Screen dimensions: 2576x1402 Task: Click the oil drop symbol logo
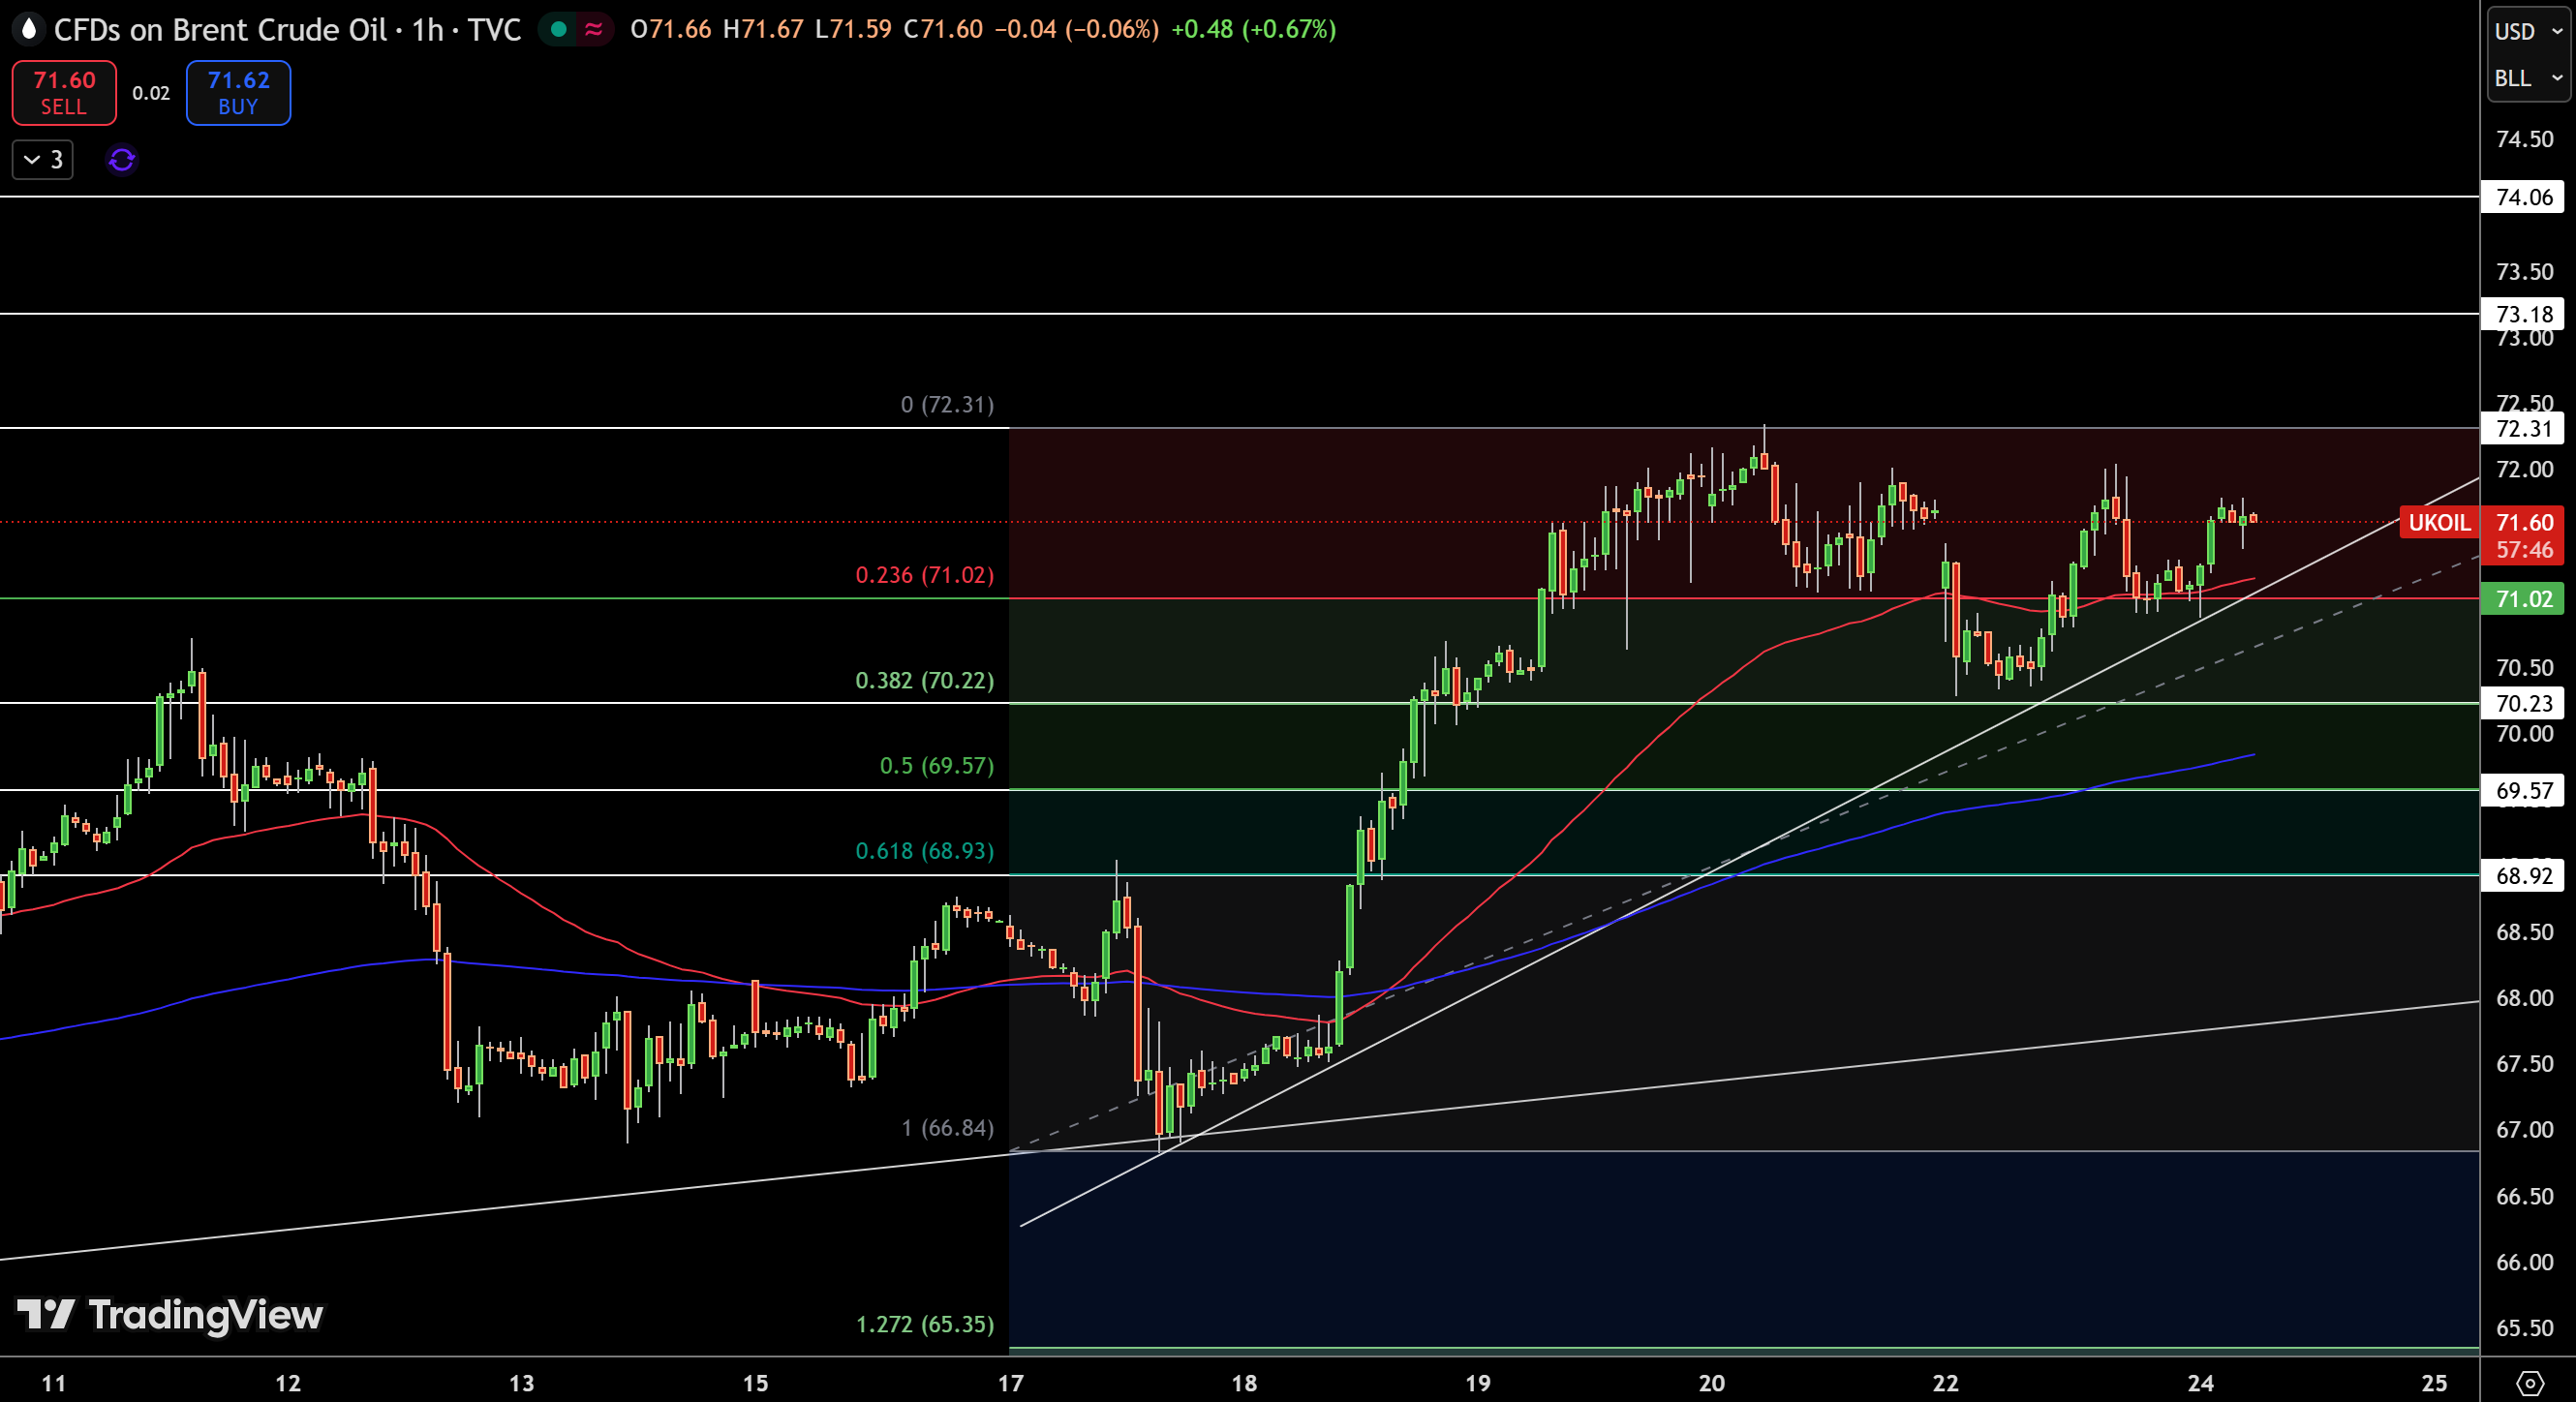click(x=29, y=29)
